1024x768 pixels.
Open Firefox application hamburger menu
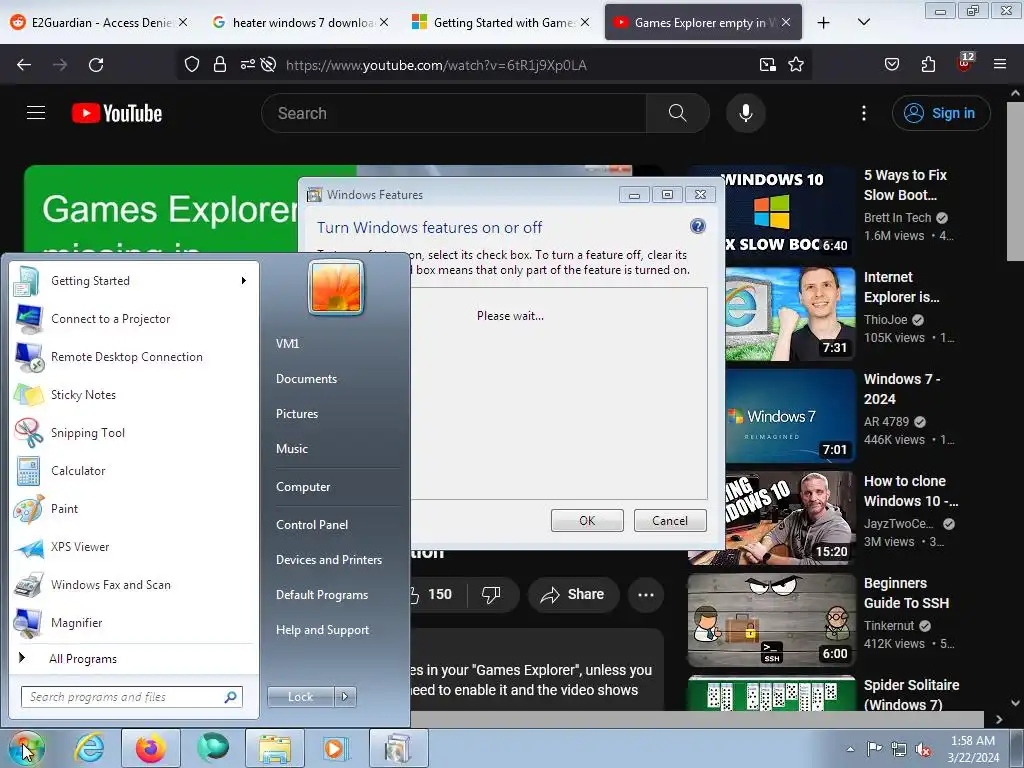(x=1000, y=65)
